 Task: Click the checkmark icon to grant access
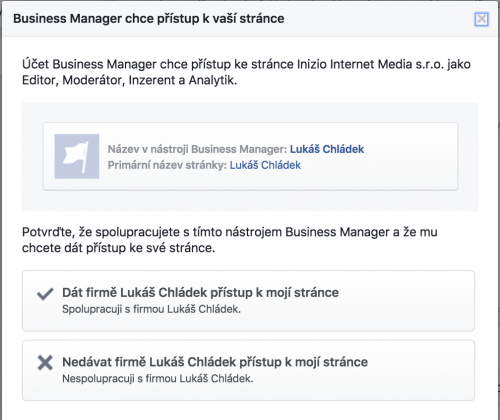click(x=45, y=294)
